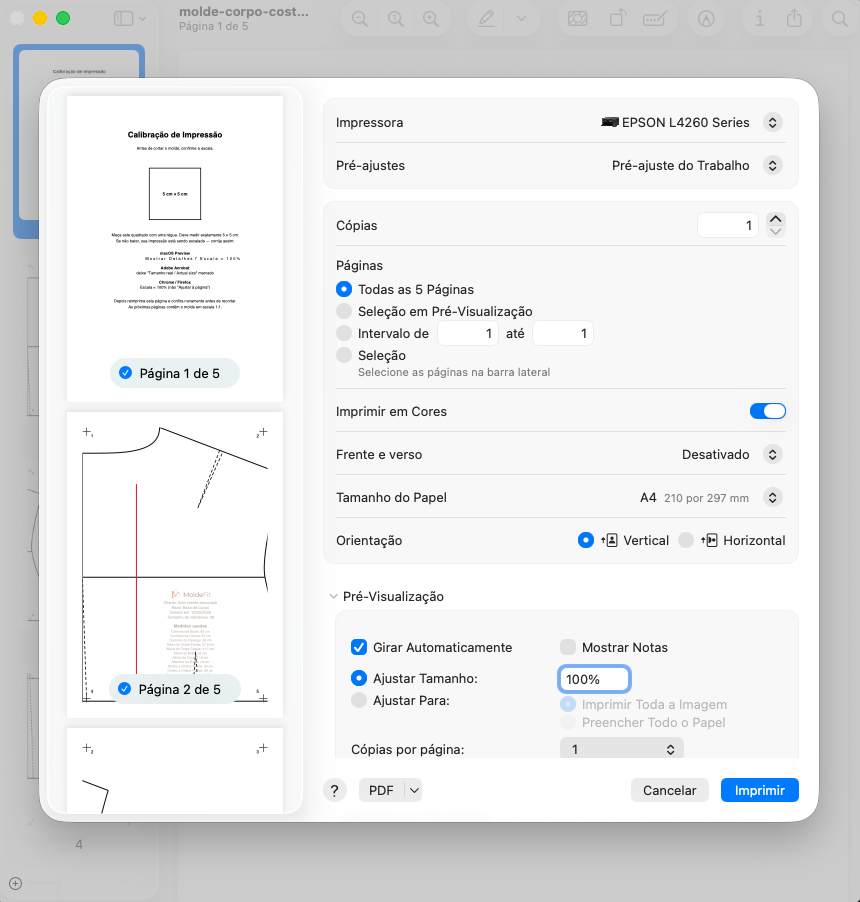Click the zoom to actual size magnifier in Preview toolbar

point(396,19)
